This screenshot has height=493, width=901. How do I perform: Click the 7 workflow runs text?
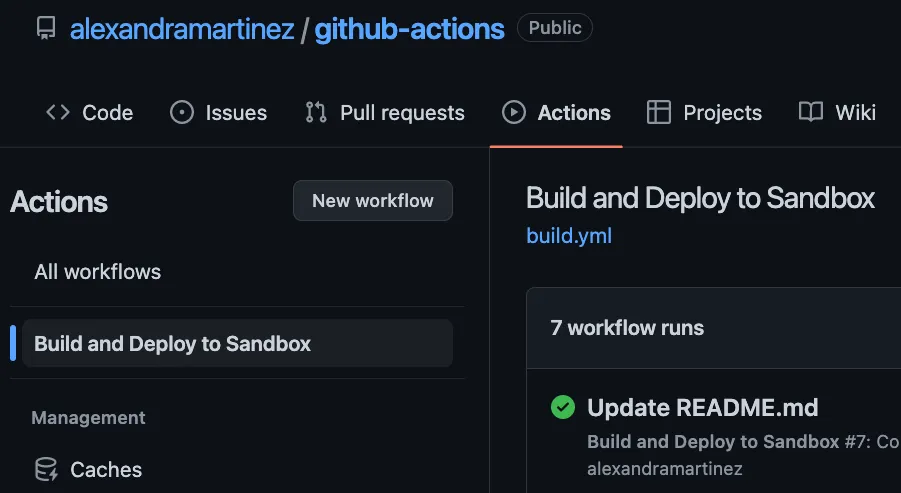pyautogui.click(x=627, y=328)
